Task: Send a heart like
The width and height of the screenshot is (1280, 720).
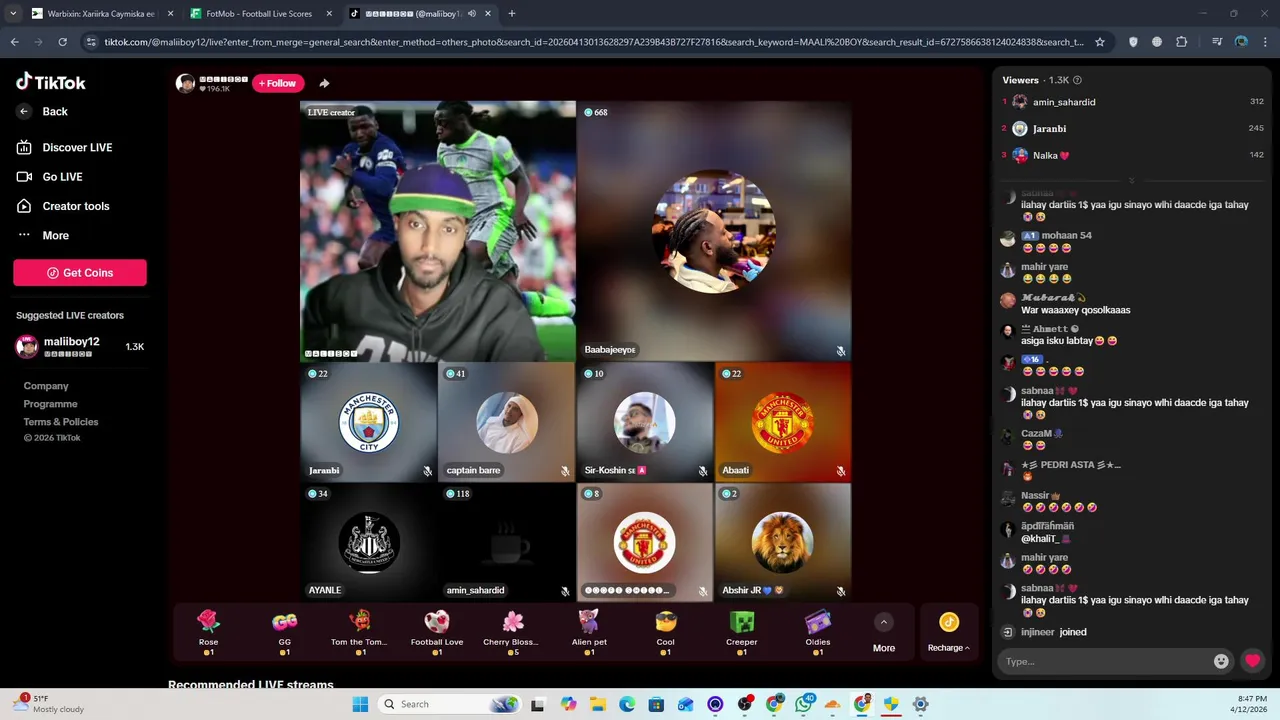Action: click(1252, 661)
